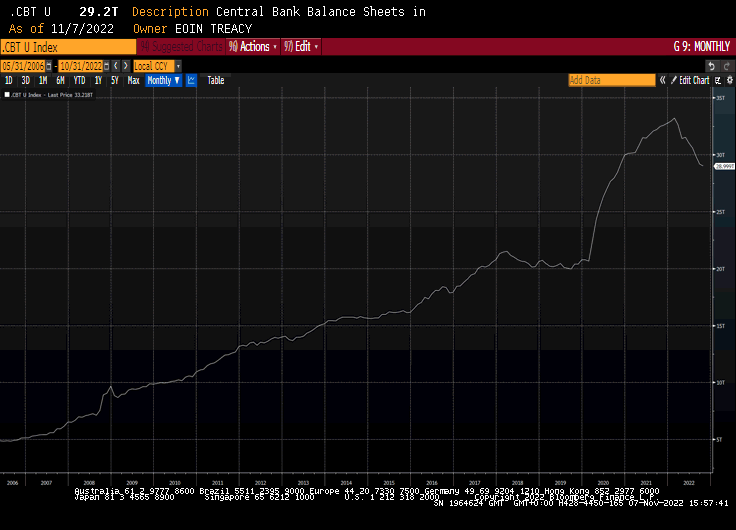Click the 30T y-axis label
Image resolution: width=736 pixels, height=530 pixels.
coord(721,155)
